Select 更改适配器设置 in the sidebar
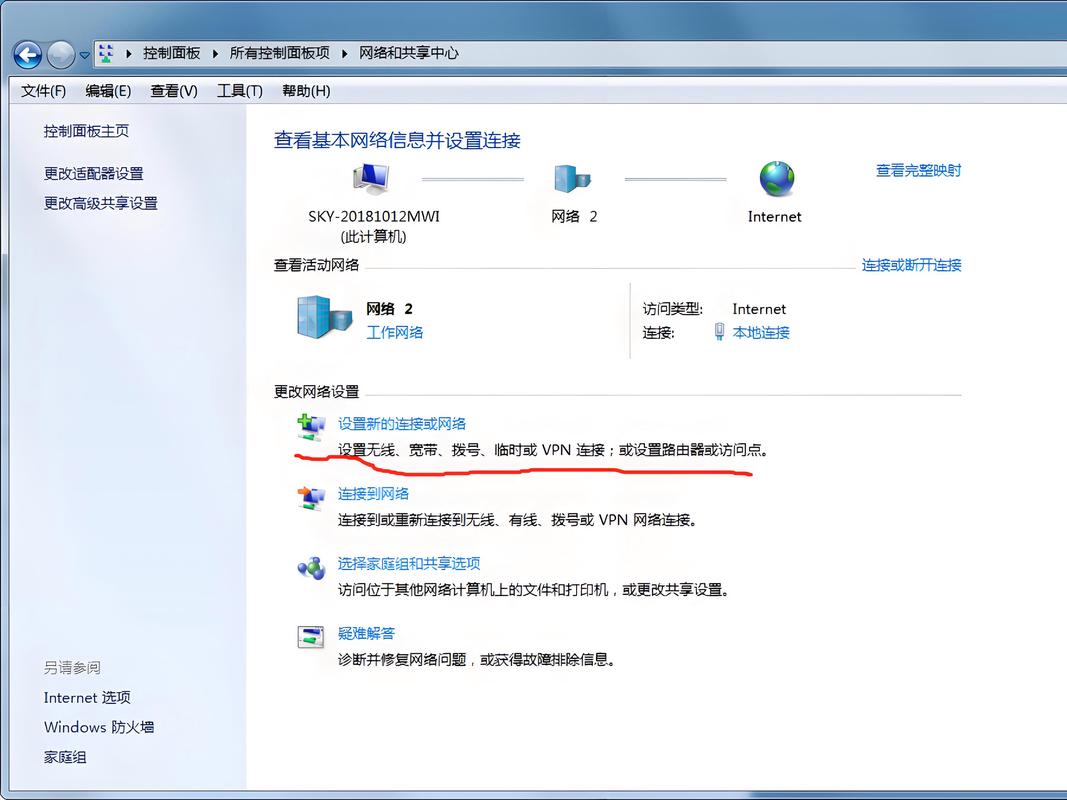1067x800 pixels. click(x=93, y=172)
